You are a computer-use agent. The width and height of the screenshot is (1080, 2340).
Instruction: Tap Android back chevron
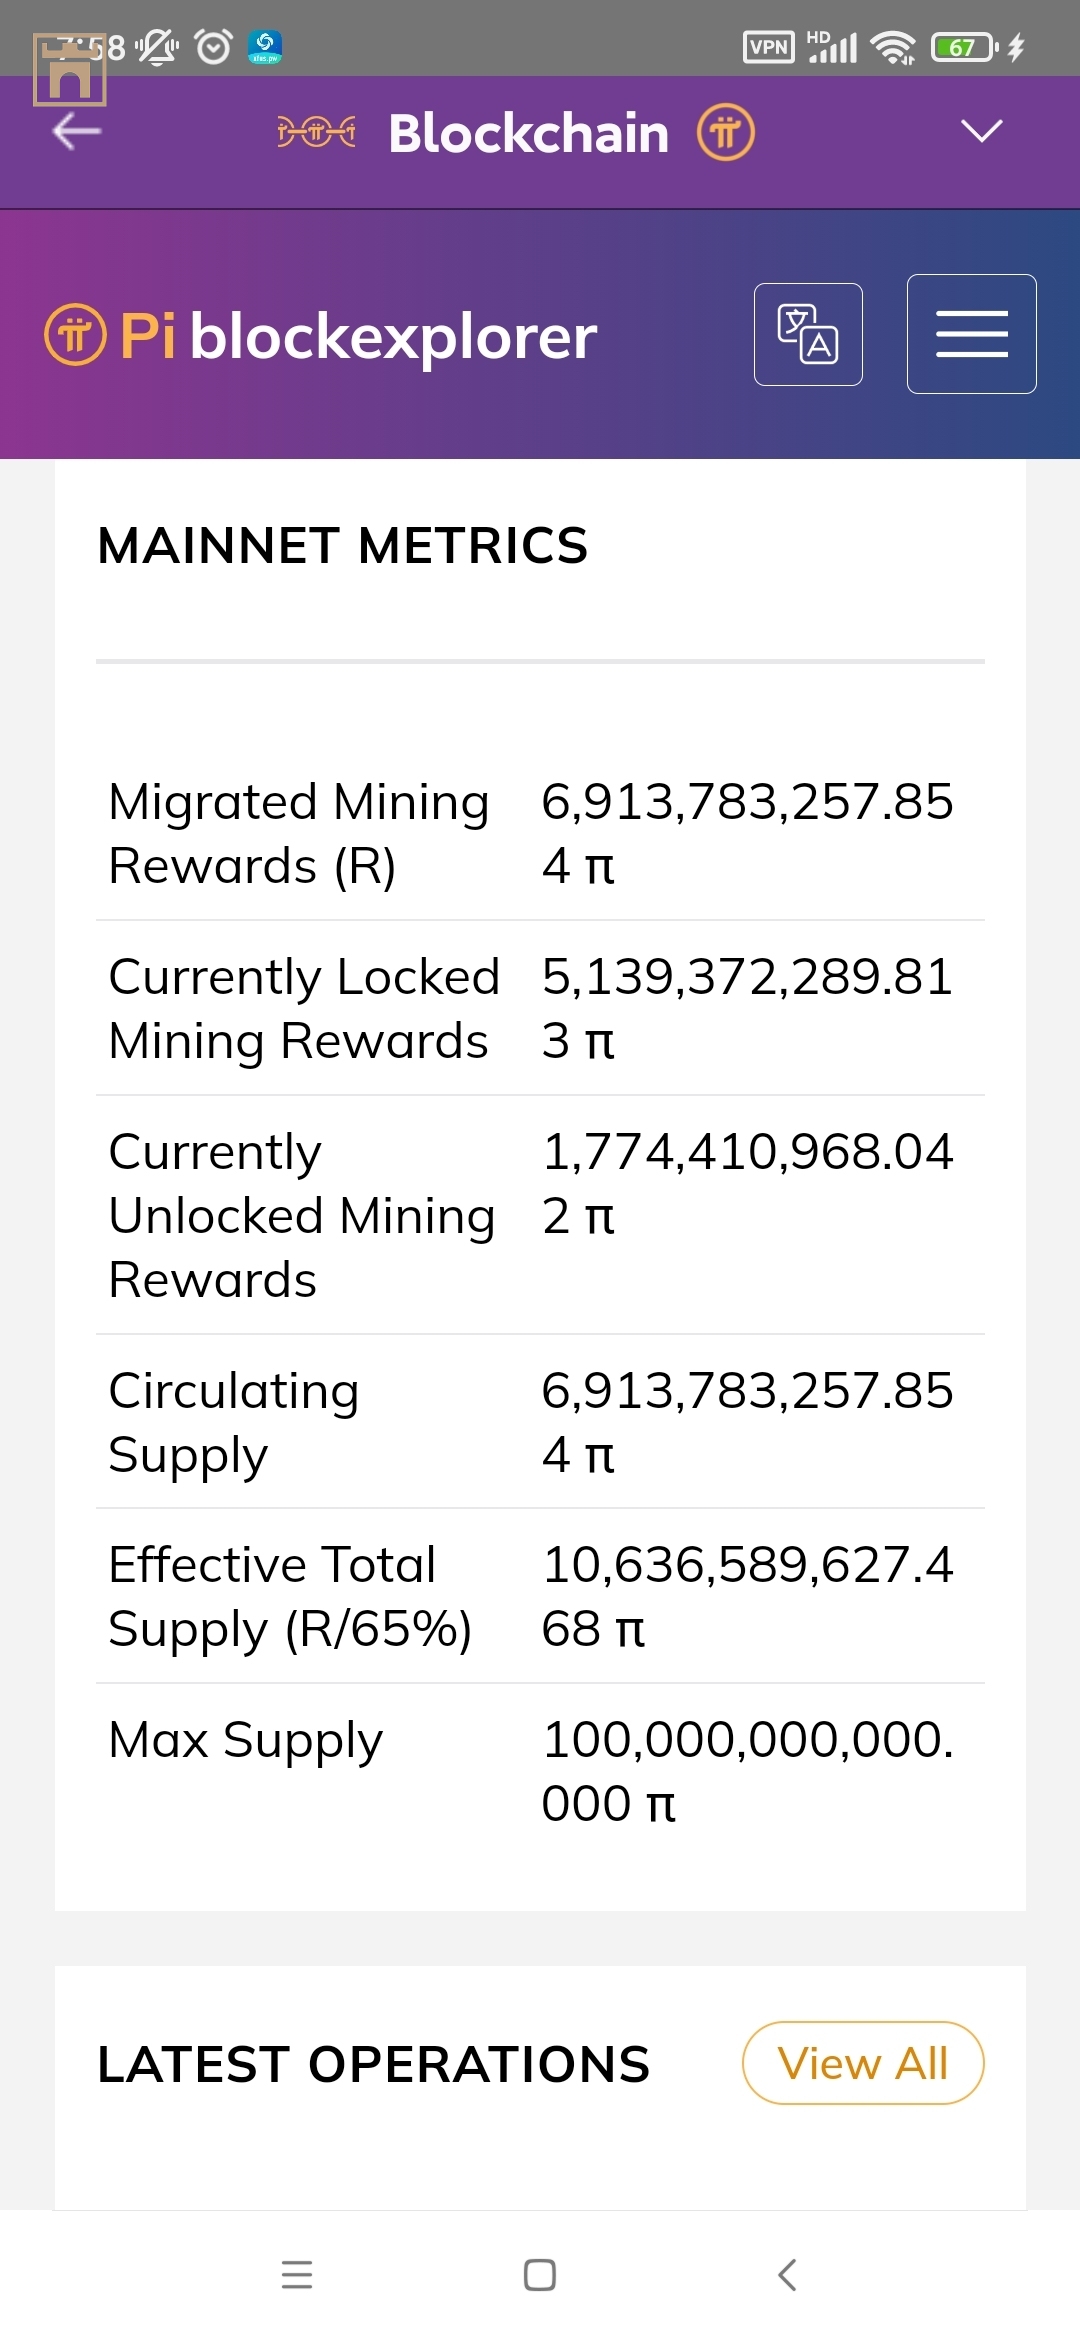pyautogui.click(x=787, y=2275)
